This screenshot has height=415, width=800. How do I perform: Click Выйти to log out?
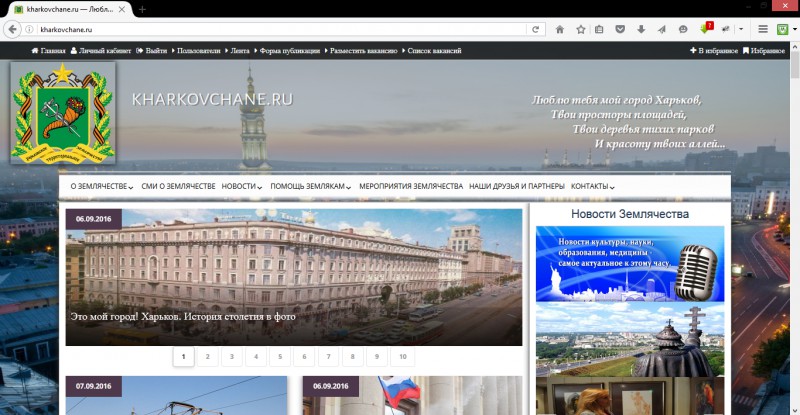(152, 51)
